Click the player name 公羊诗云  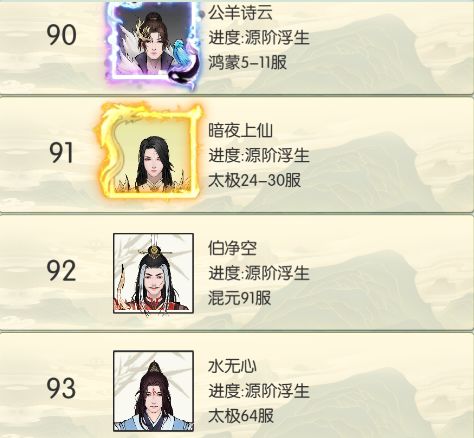(240, 13)
